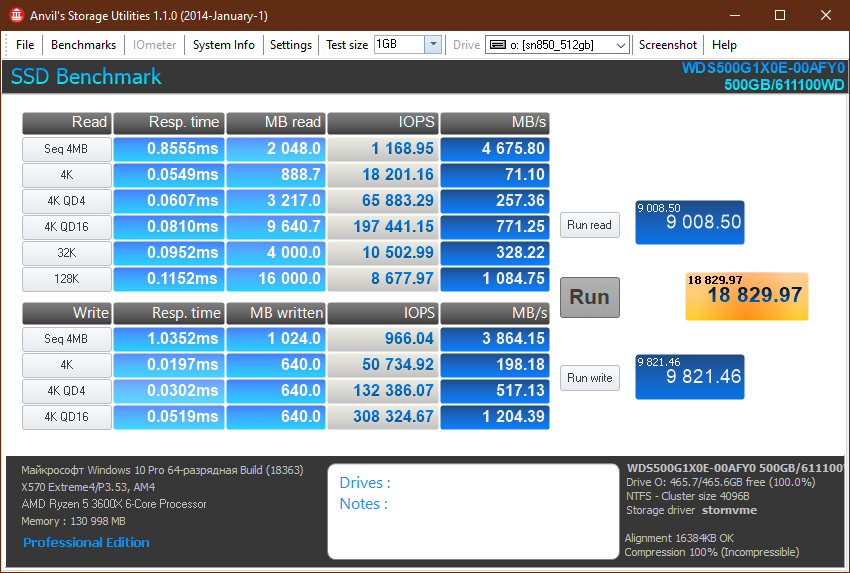Click the Read column header

click(67, 123)
